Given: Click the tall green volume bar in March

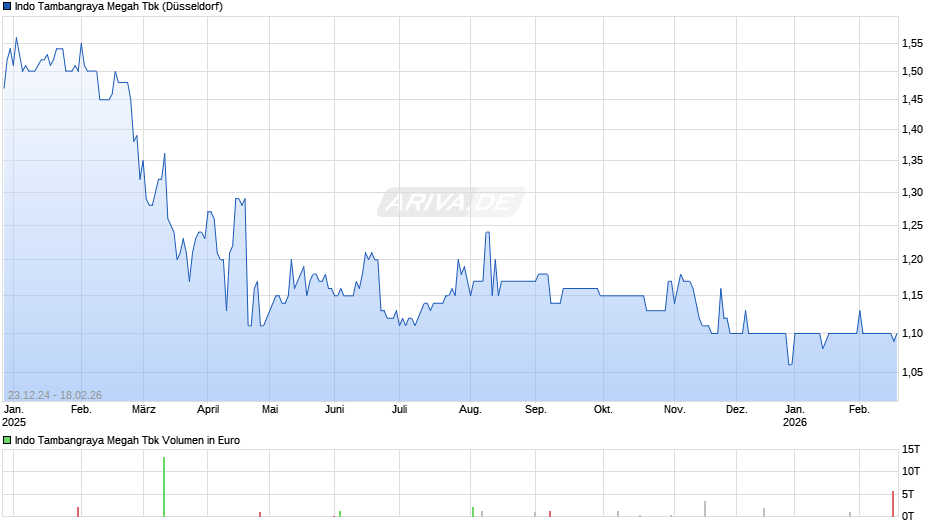Looking at the screenshot, I should 164,487.
